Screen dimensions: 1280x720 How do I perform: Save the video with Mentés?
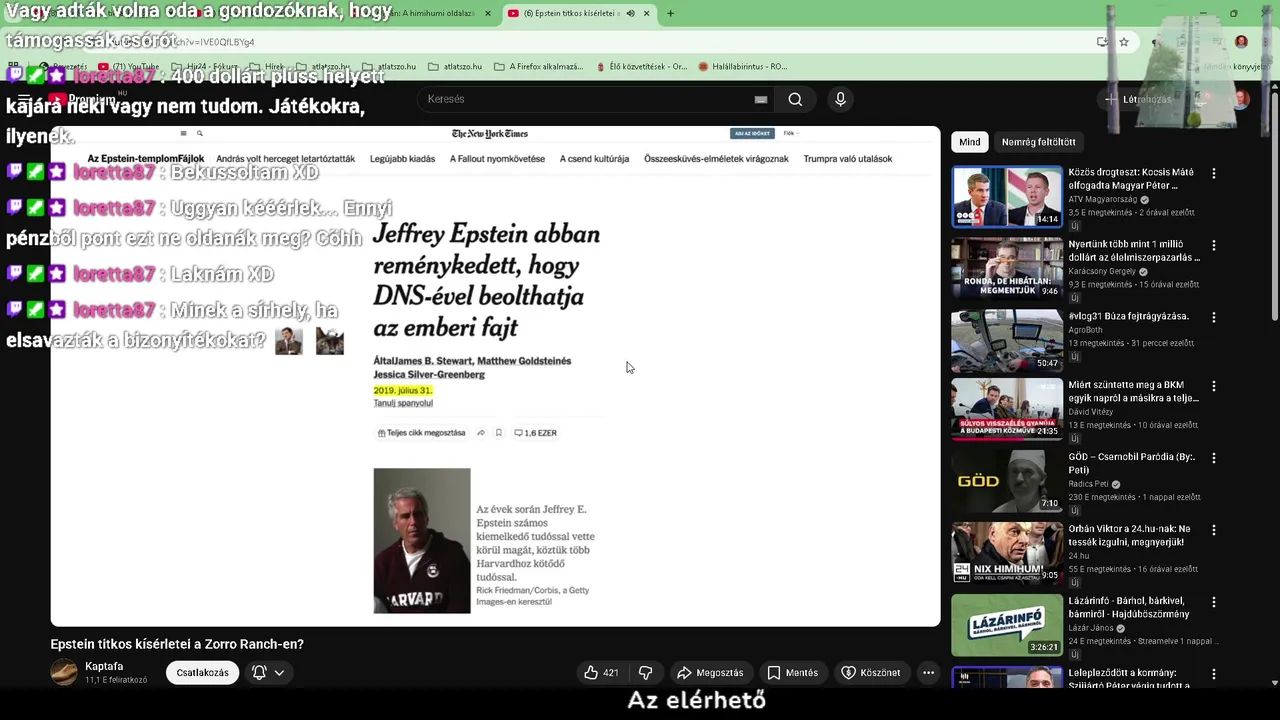pyautogui.click(x=792, y=673)
